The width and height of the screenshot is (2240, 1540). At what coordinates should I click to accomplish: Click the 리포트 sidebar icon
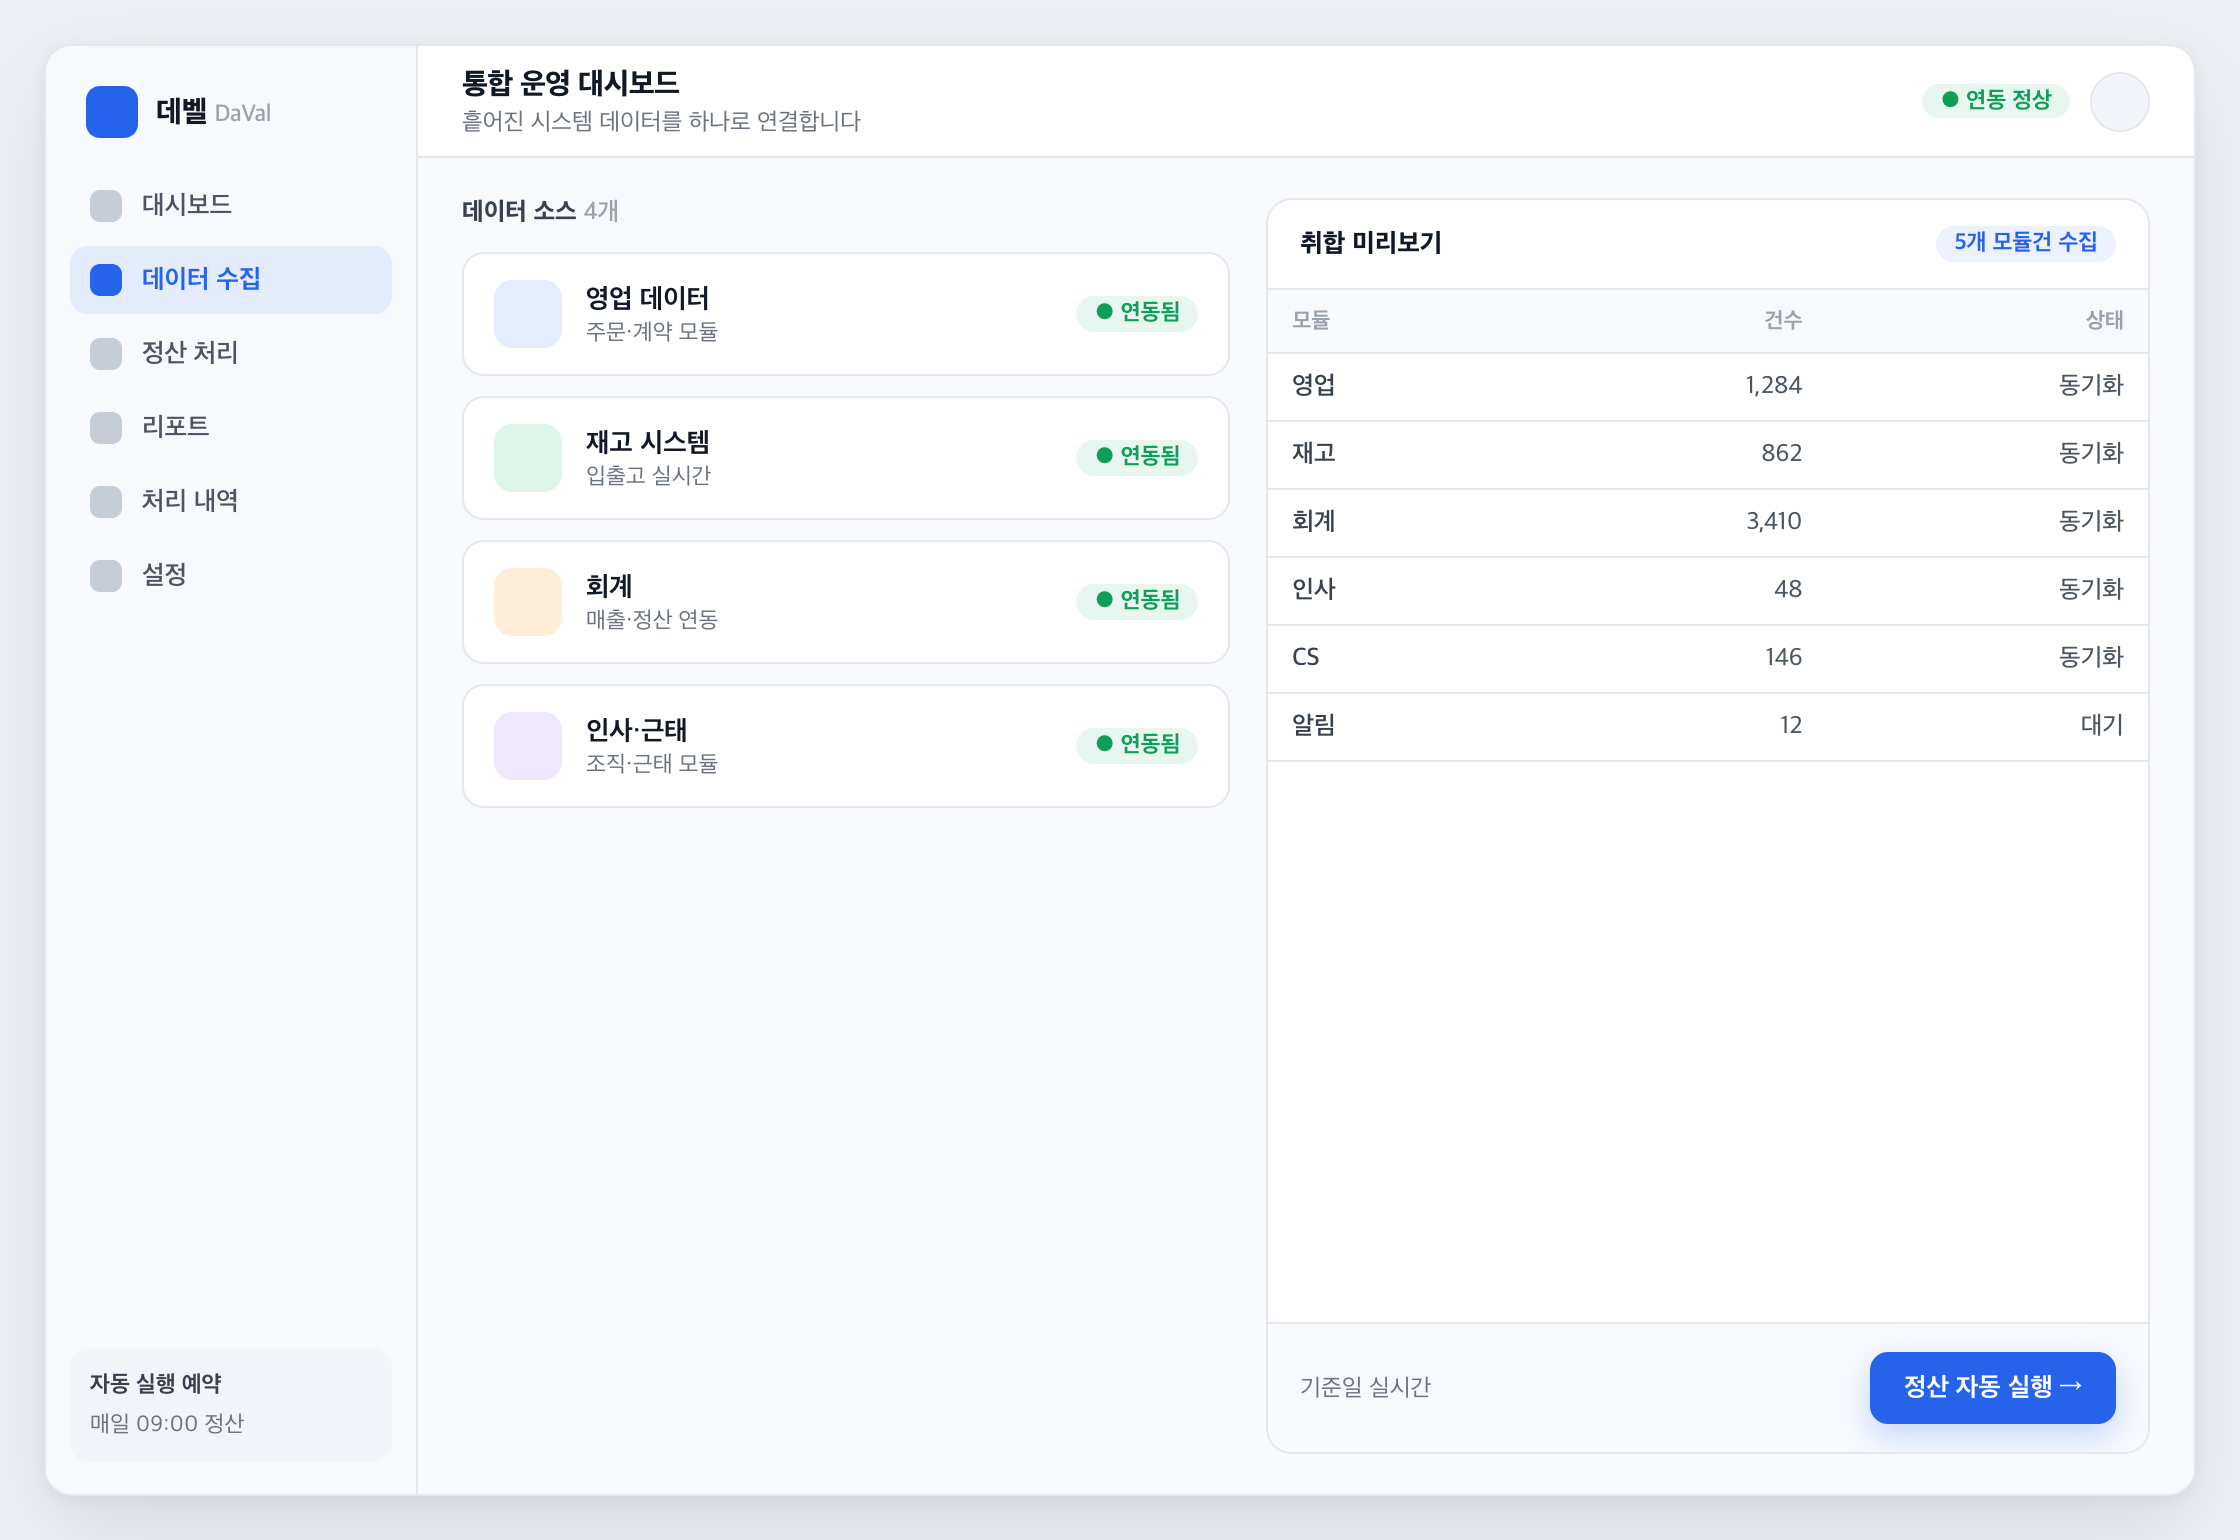pos(106,427)
